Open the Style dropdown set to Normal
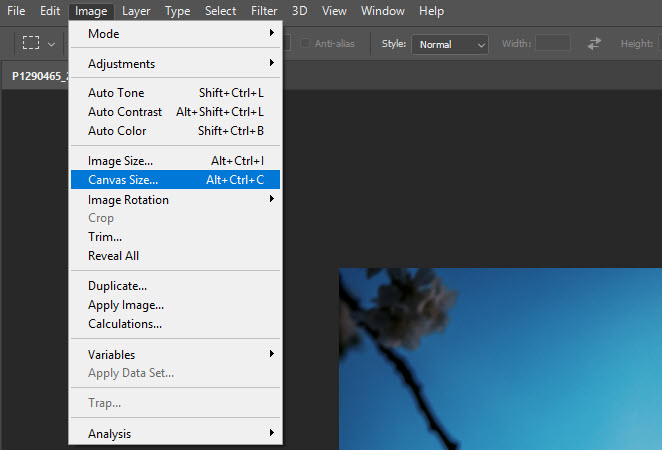This screenshot has height=450, width=662. 450,44
